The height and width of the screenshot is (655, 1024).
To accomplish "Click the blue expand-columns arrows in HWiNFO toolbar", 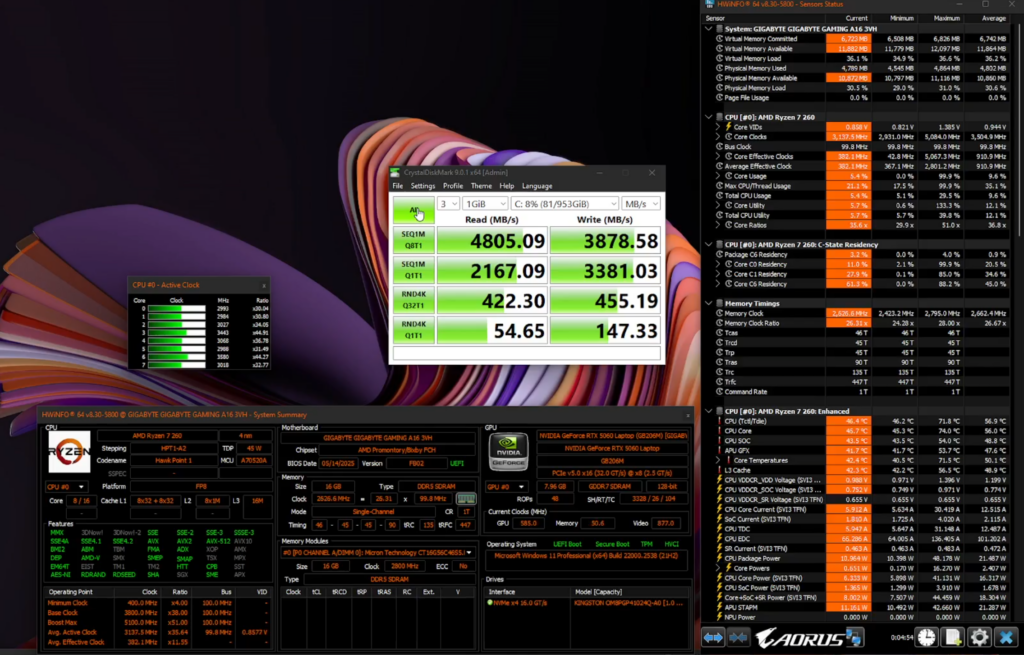I will pos(713,637).
